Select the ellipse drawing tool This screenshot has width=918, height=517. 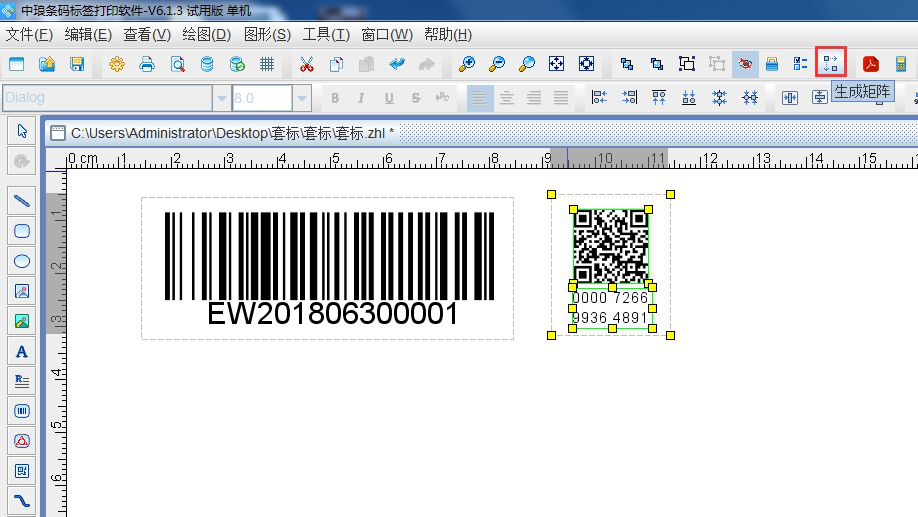(x=21, y=261)
